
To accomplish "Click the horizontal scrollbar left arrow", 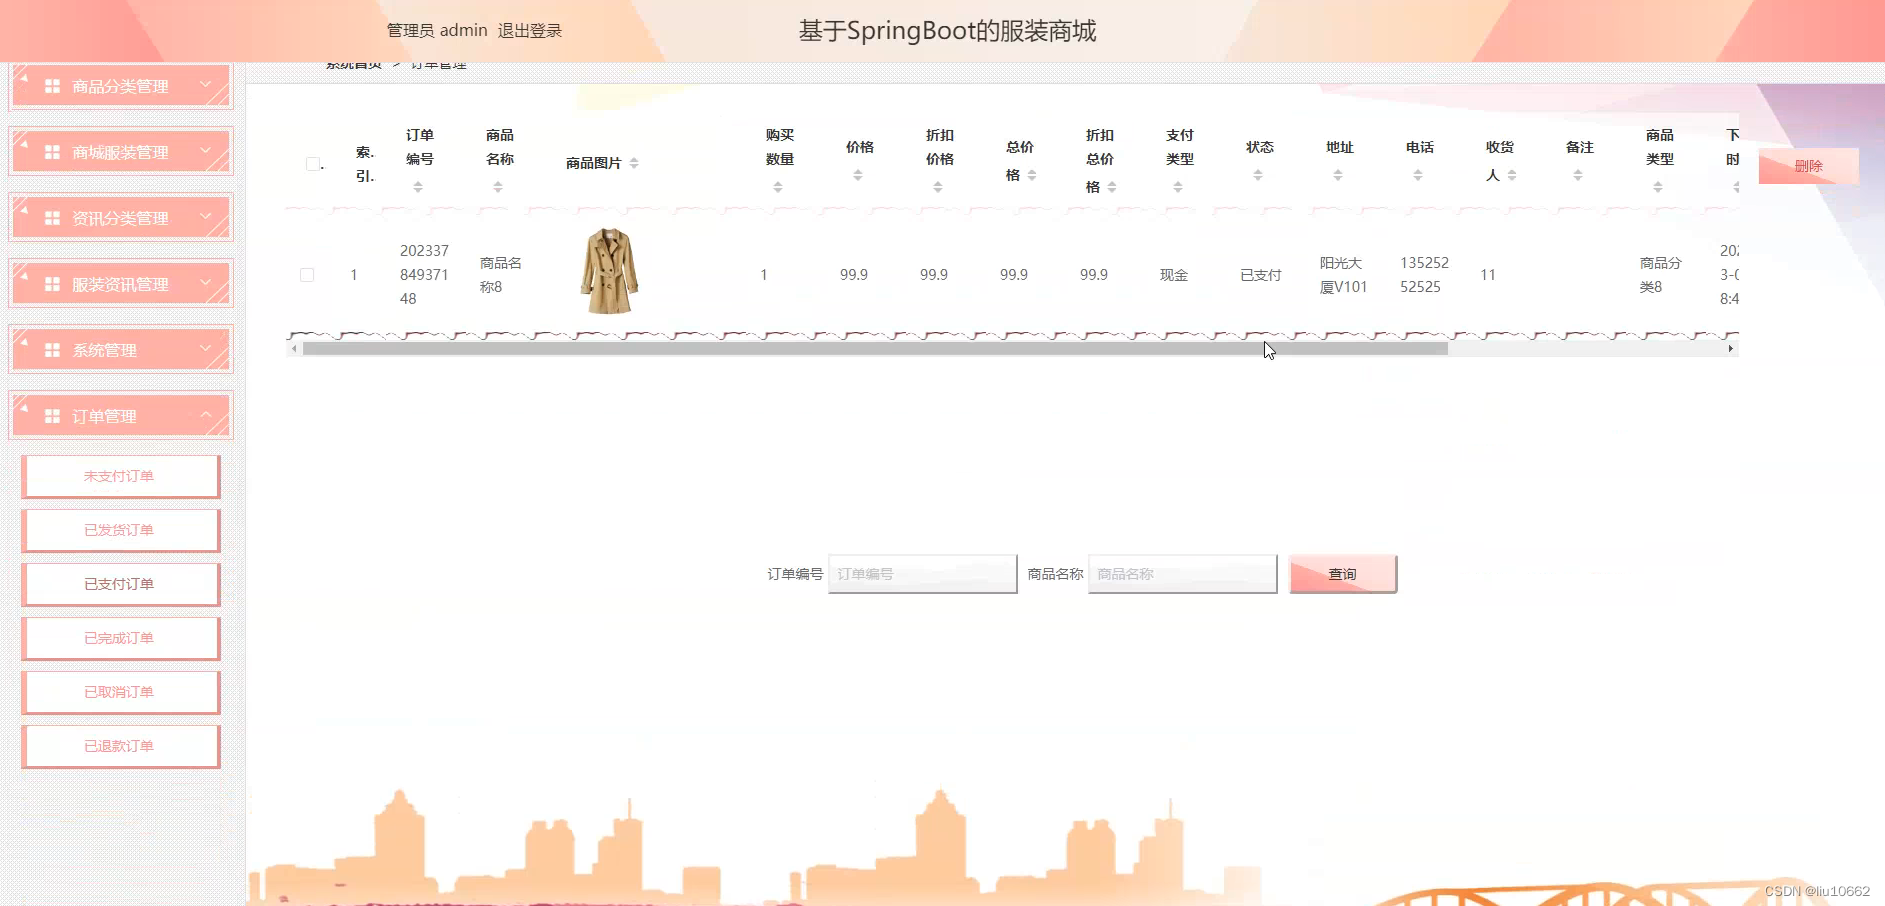I will click(x=293, y=349).
